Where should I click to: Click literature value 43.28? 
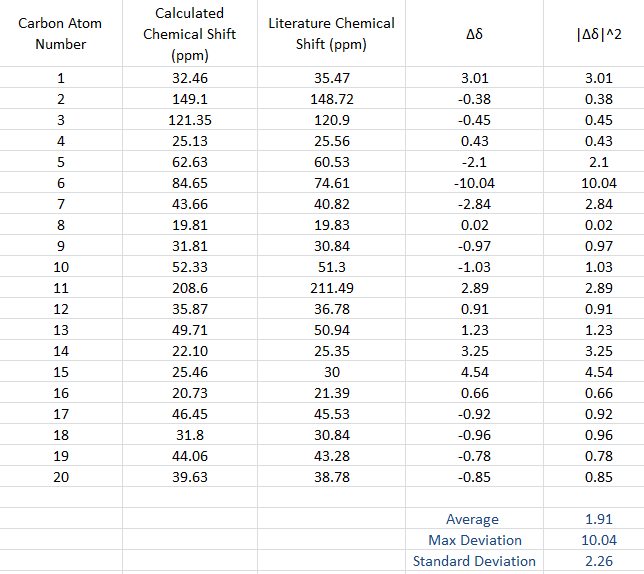tap(331, 455)
